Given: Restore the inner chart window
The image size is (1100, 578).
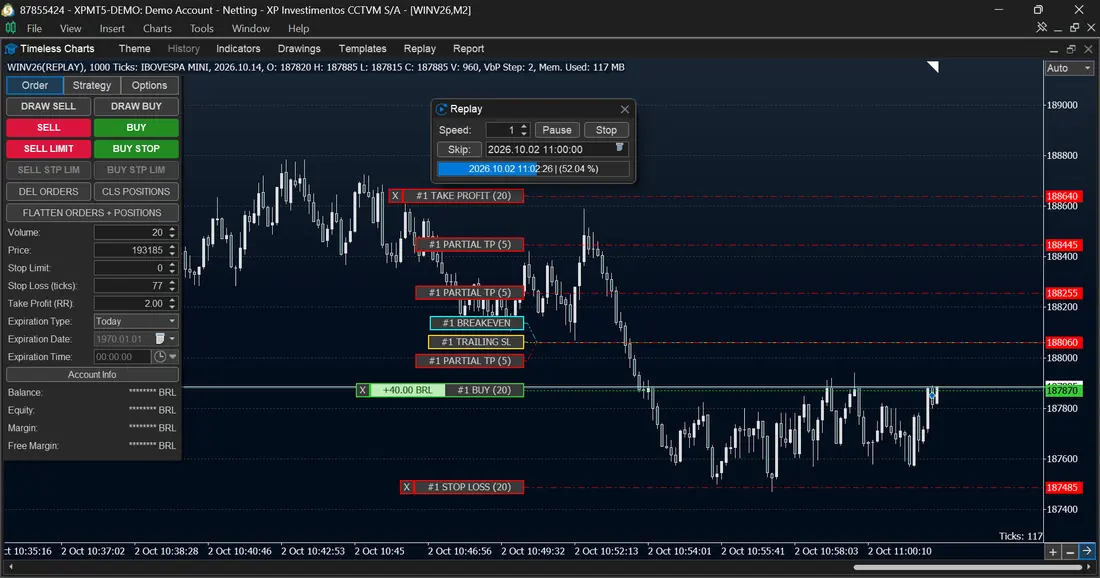Looking at the screenshot, I should pos(1074,27).
